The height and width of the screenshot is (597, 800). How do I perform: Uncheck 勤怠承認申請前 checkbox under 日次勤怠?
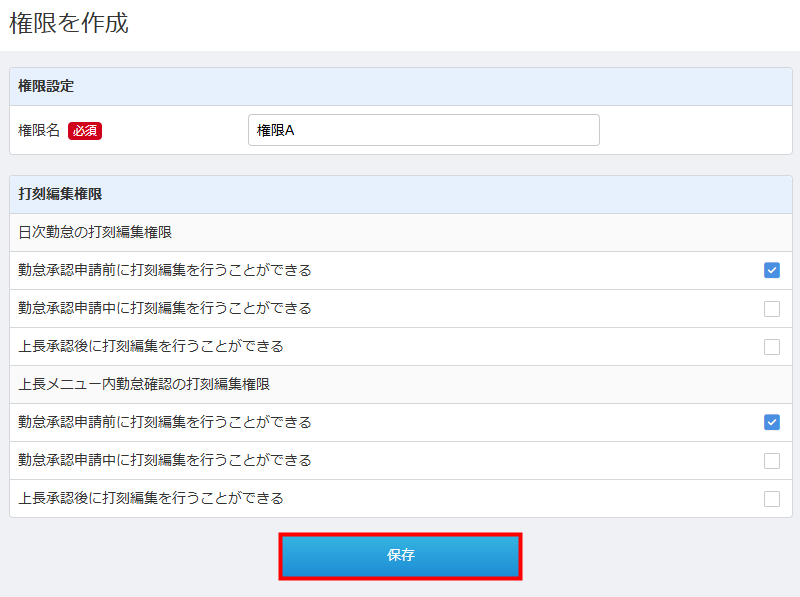coord(771,270)
